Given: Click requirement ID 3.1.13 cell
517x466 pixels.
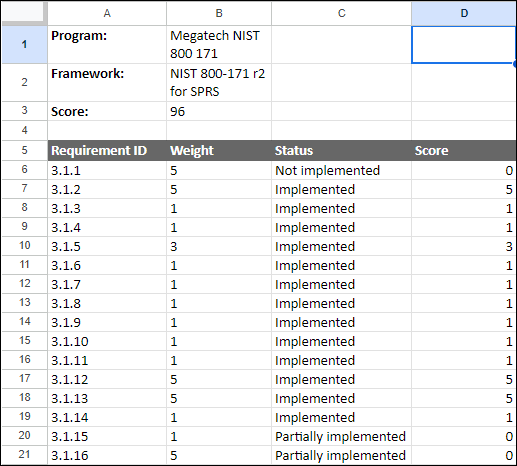Looking at the screenshot, I should click(x=107, y=398).
